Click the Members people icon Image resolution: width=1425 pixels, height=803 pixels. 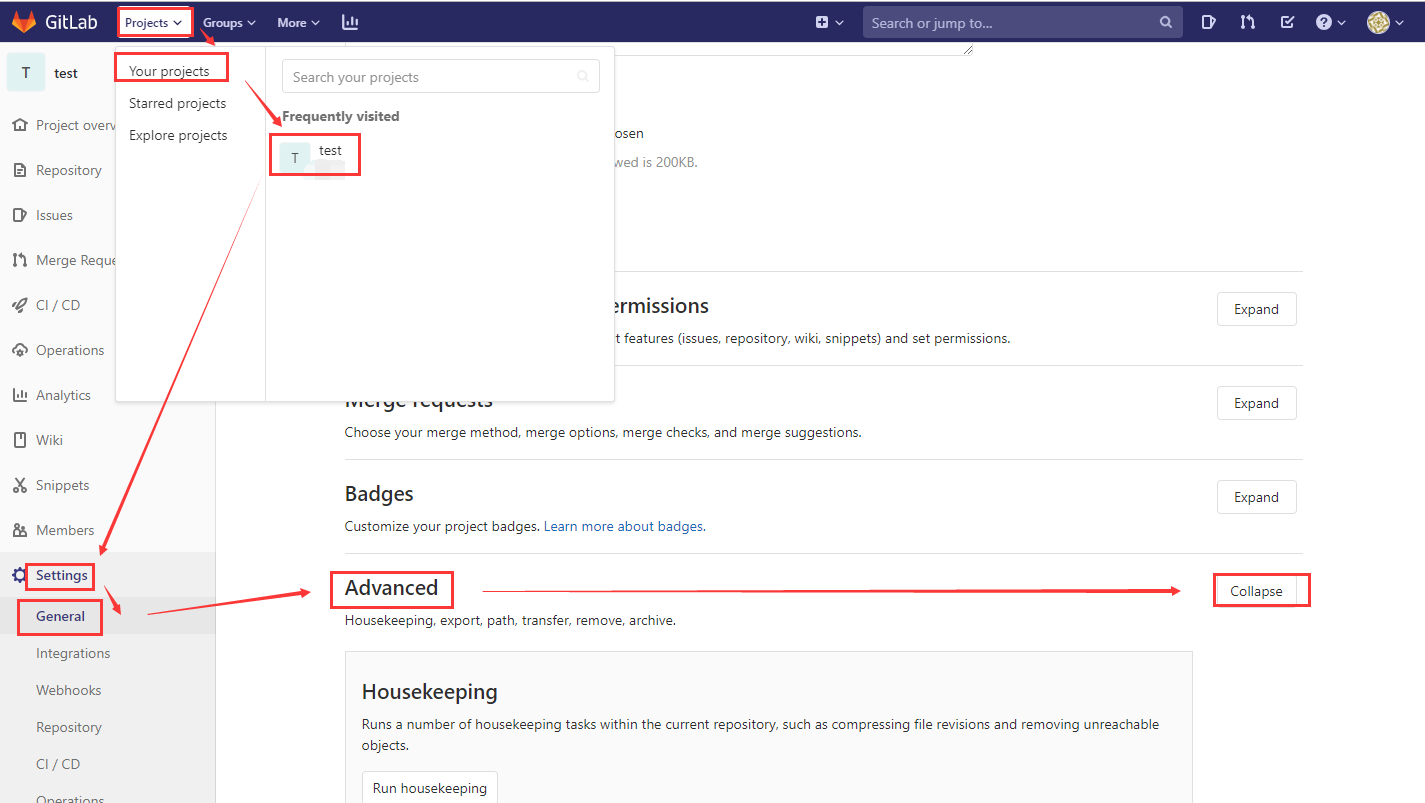[19, 530]
